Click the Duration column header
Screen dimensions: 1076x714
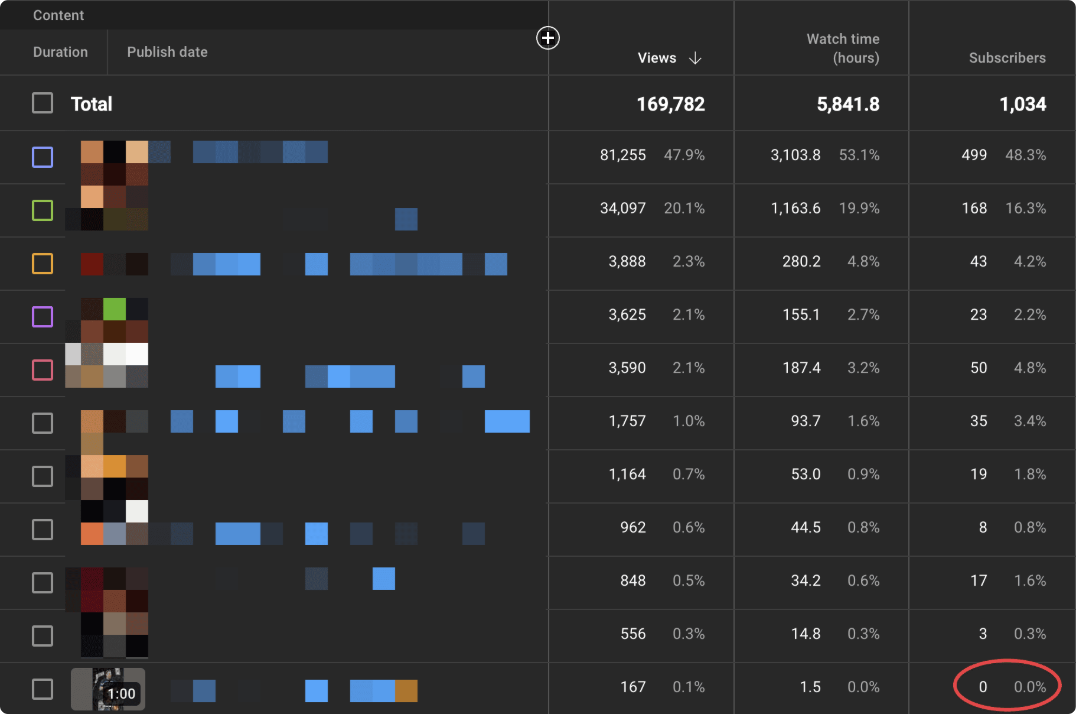[60, 52]
